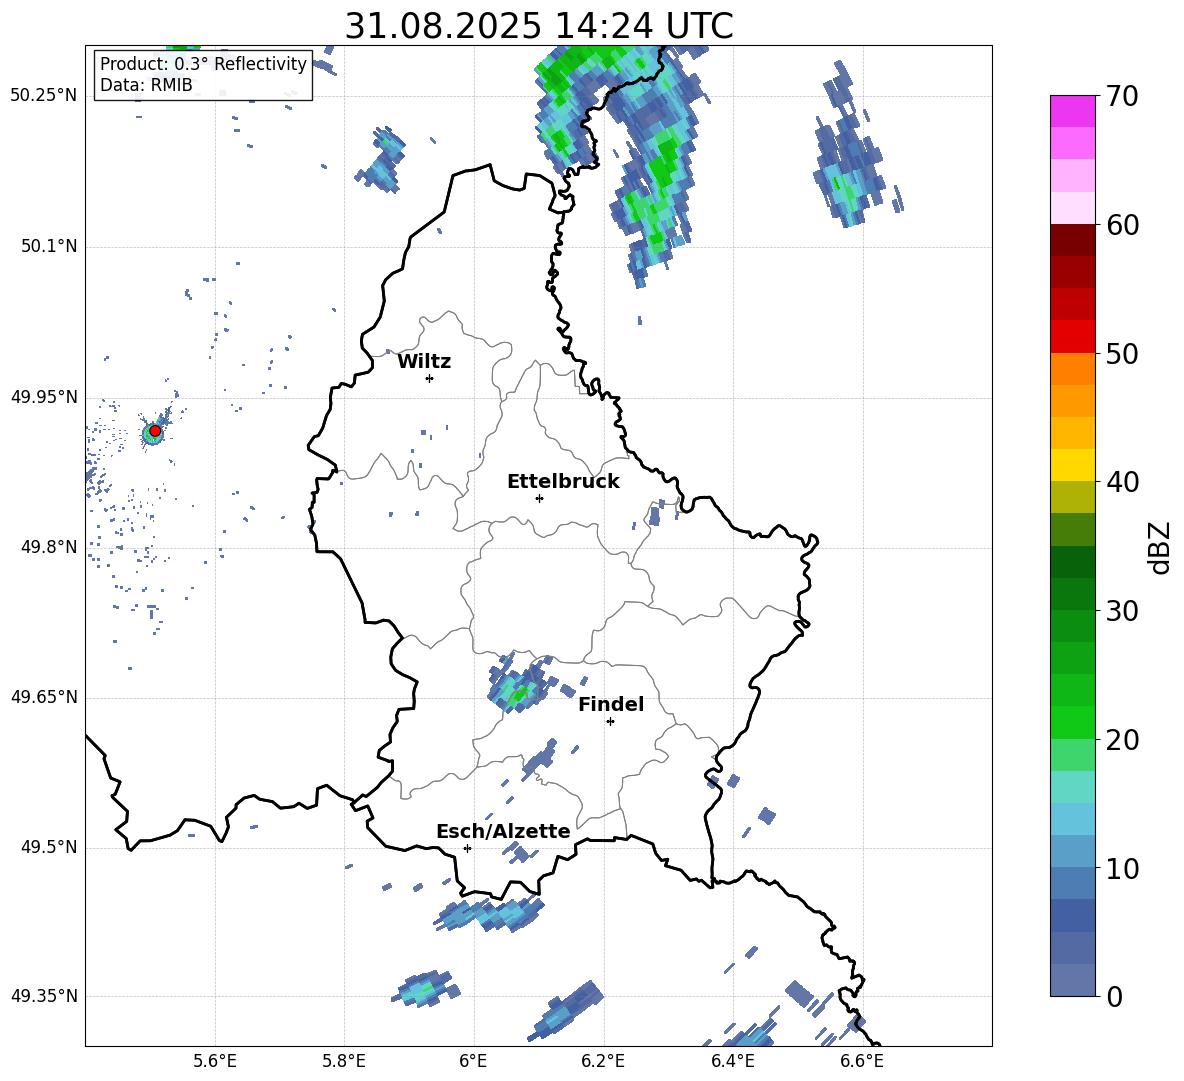The width and height of the screenshot is (1184, 1081).
Task: Click the 6.4°E longitude label
Action: click(x=732, y=1061)
